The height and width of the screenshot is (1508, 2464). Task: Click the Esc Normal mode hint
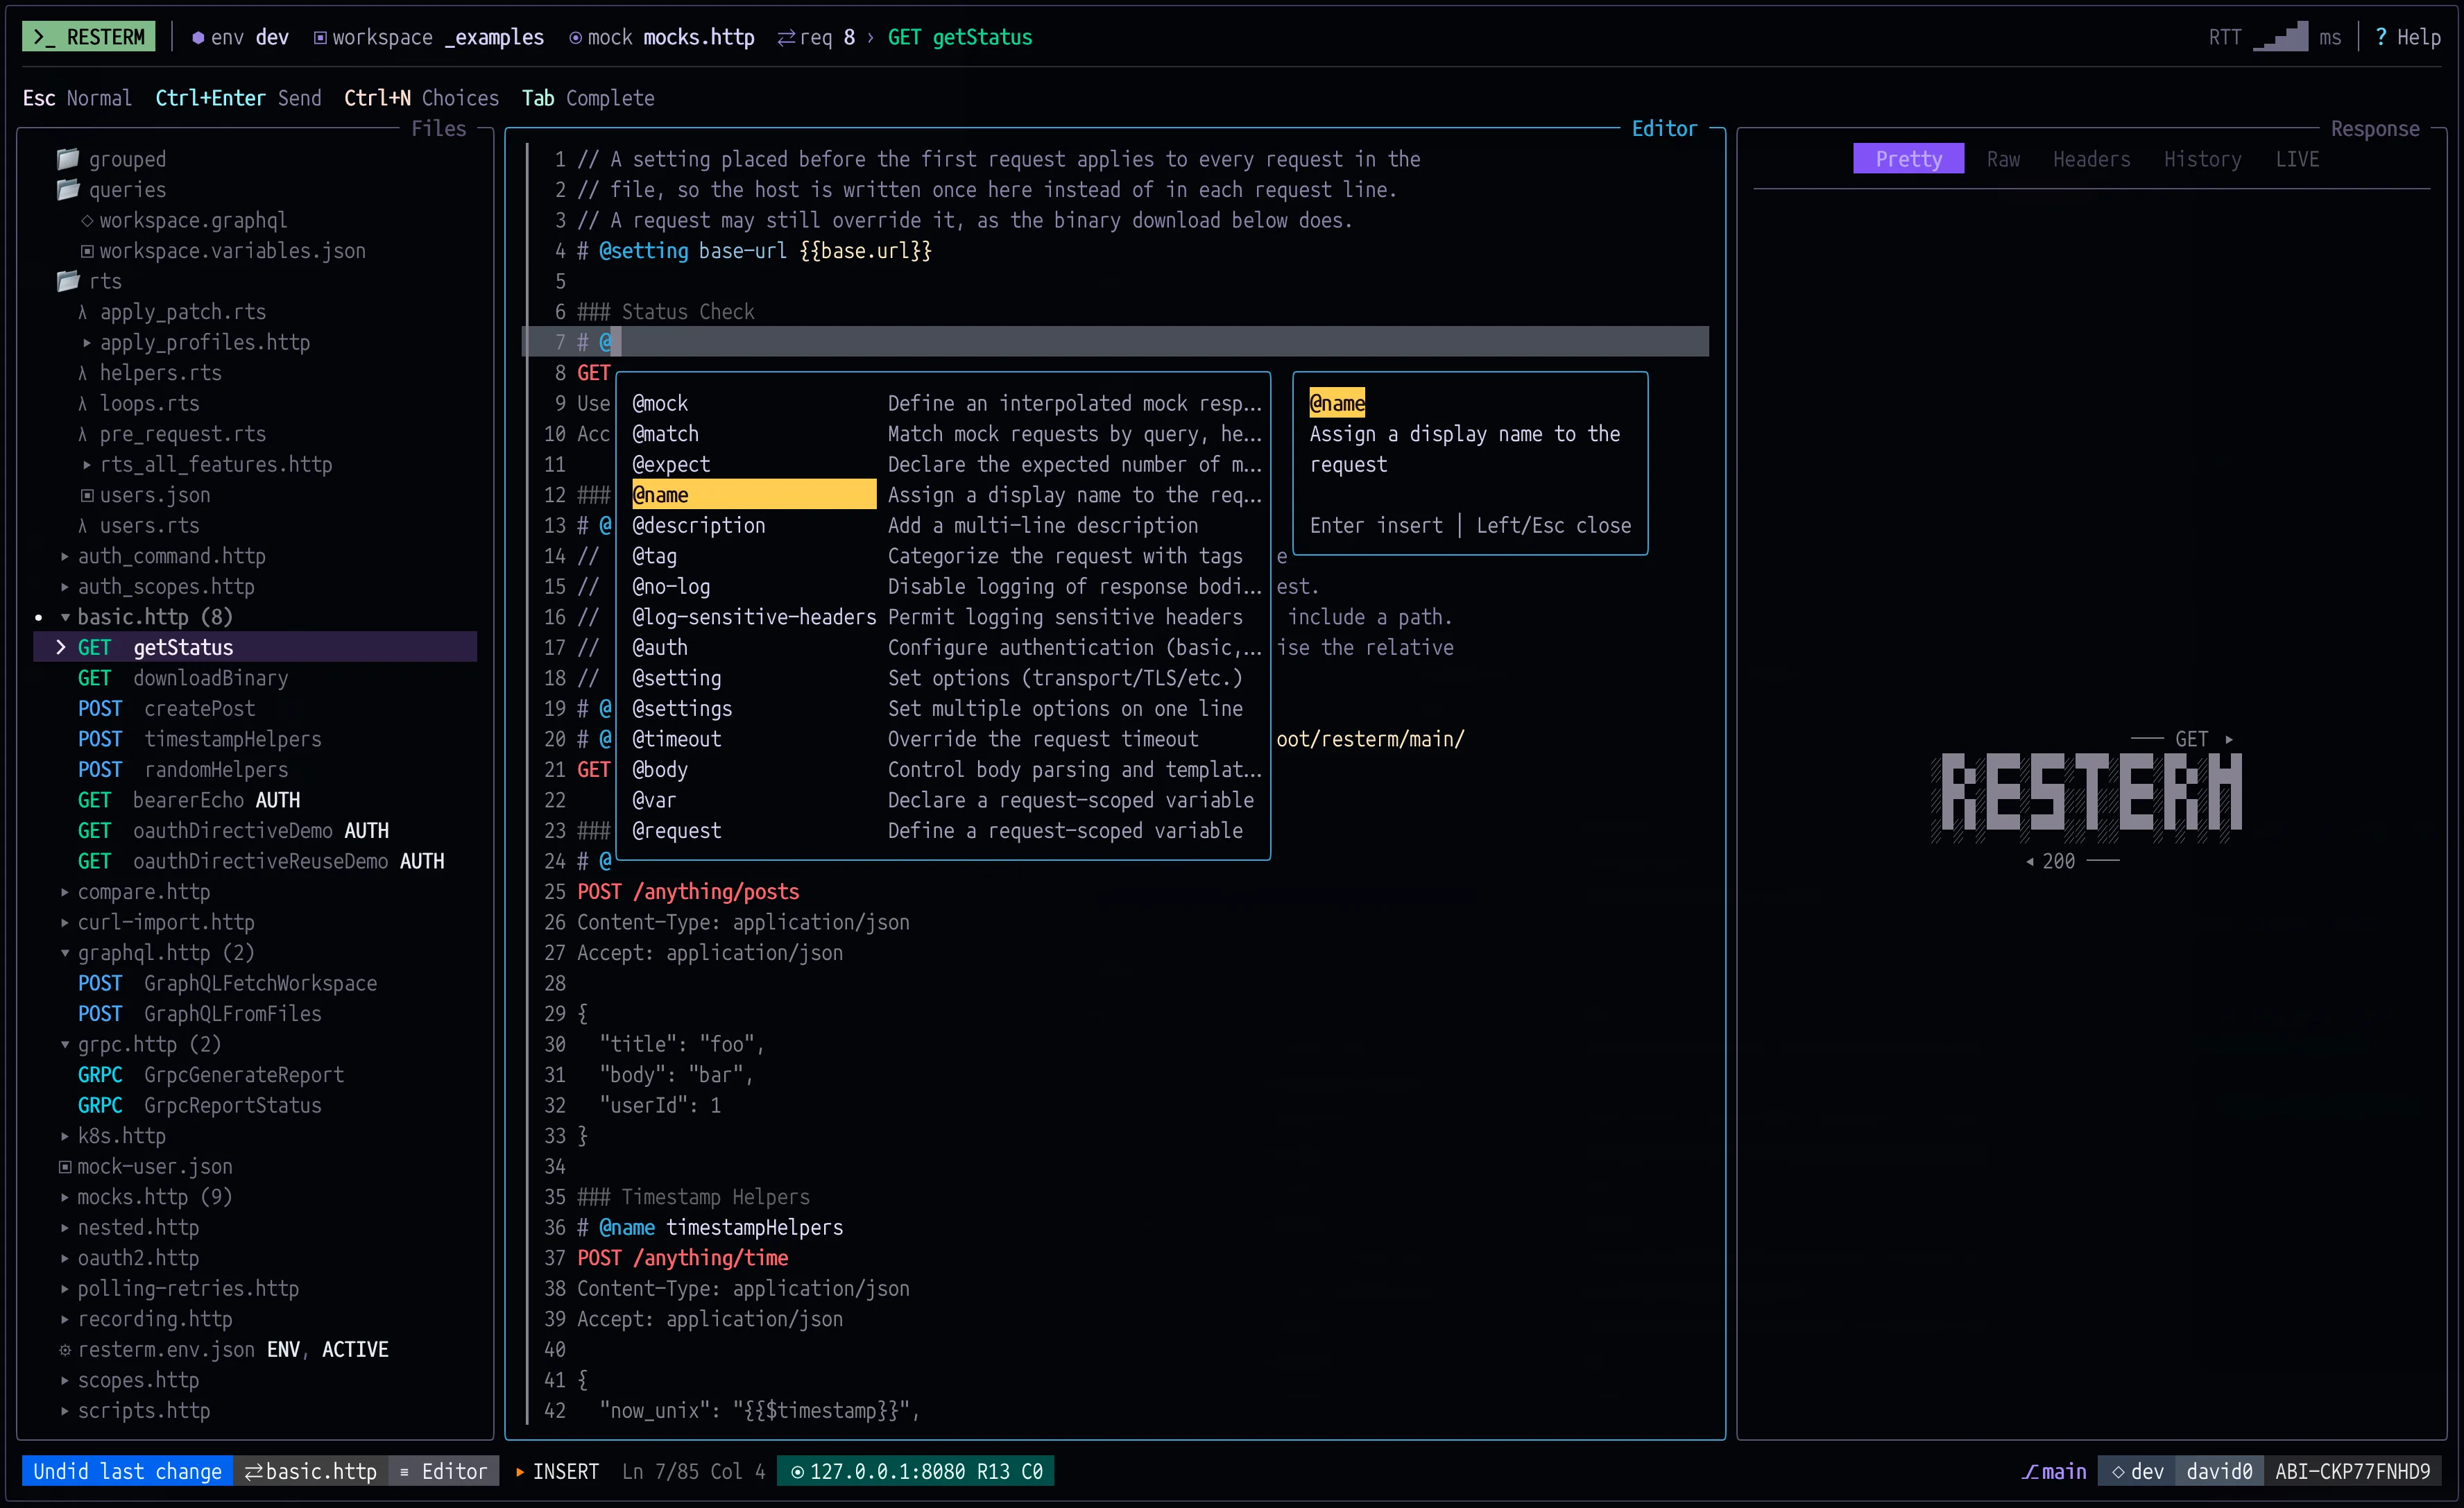click(x=77, y=98)
